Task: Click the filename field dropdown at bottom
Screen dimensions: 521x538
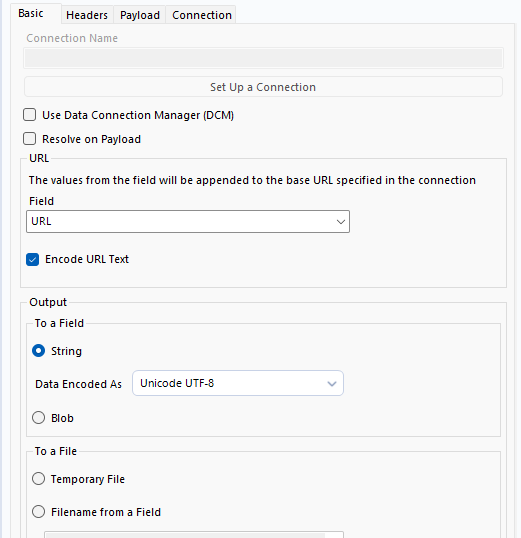Action: [194, 535]
